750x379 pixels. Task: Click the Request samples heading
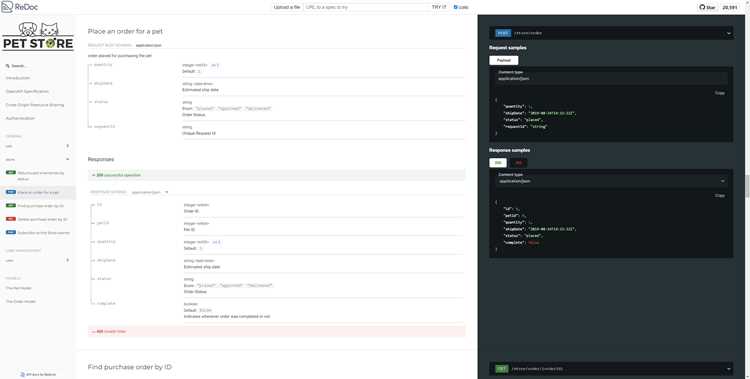507,48
